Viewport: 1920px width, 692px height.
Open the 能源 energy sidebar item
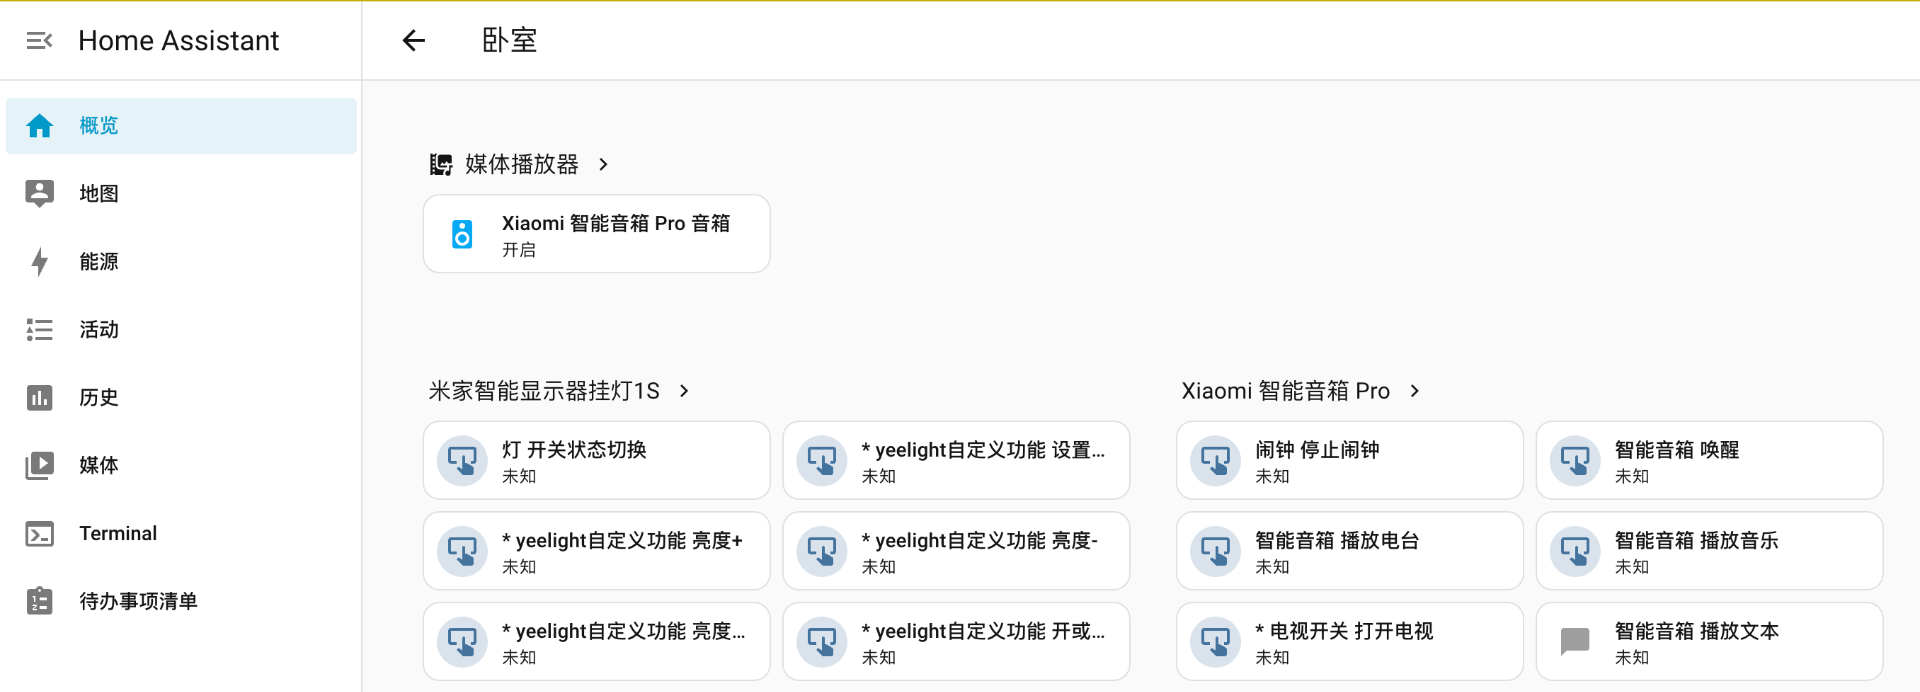[181, 262]
